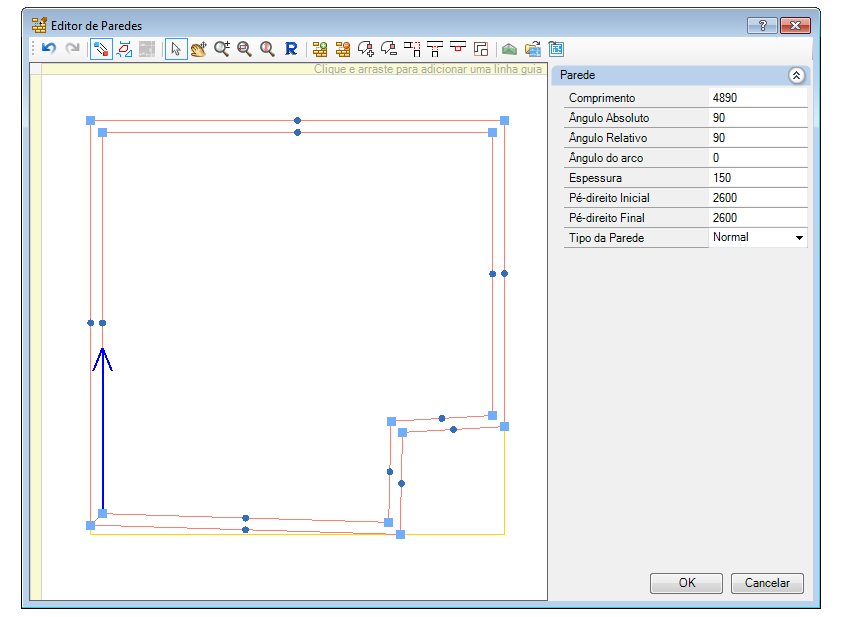
Task: Edit the Pé-direito Inicial value
Action: coord(758,198)
